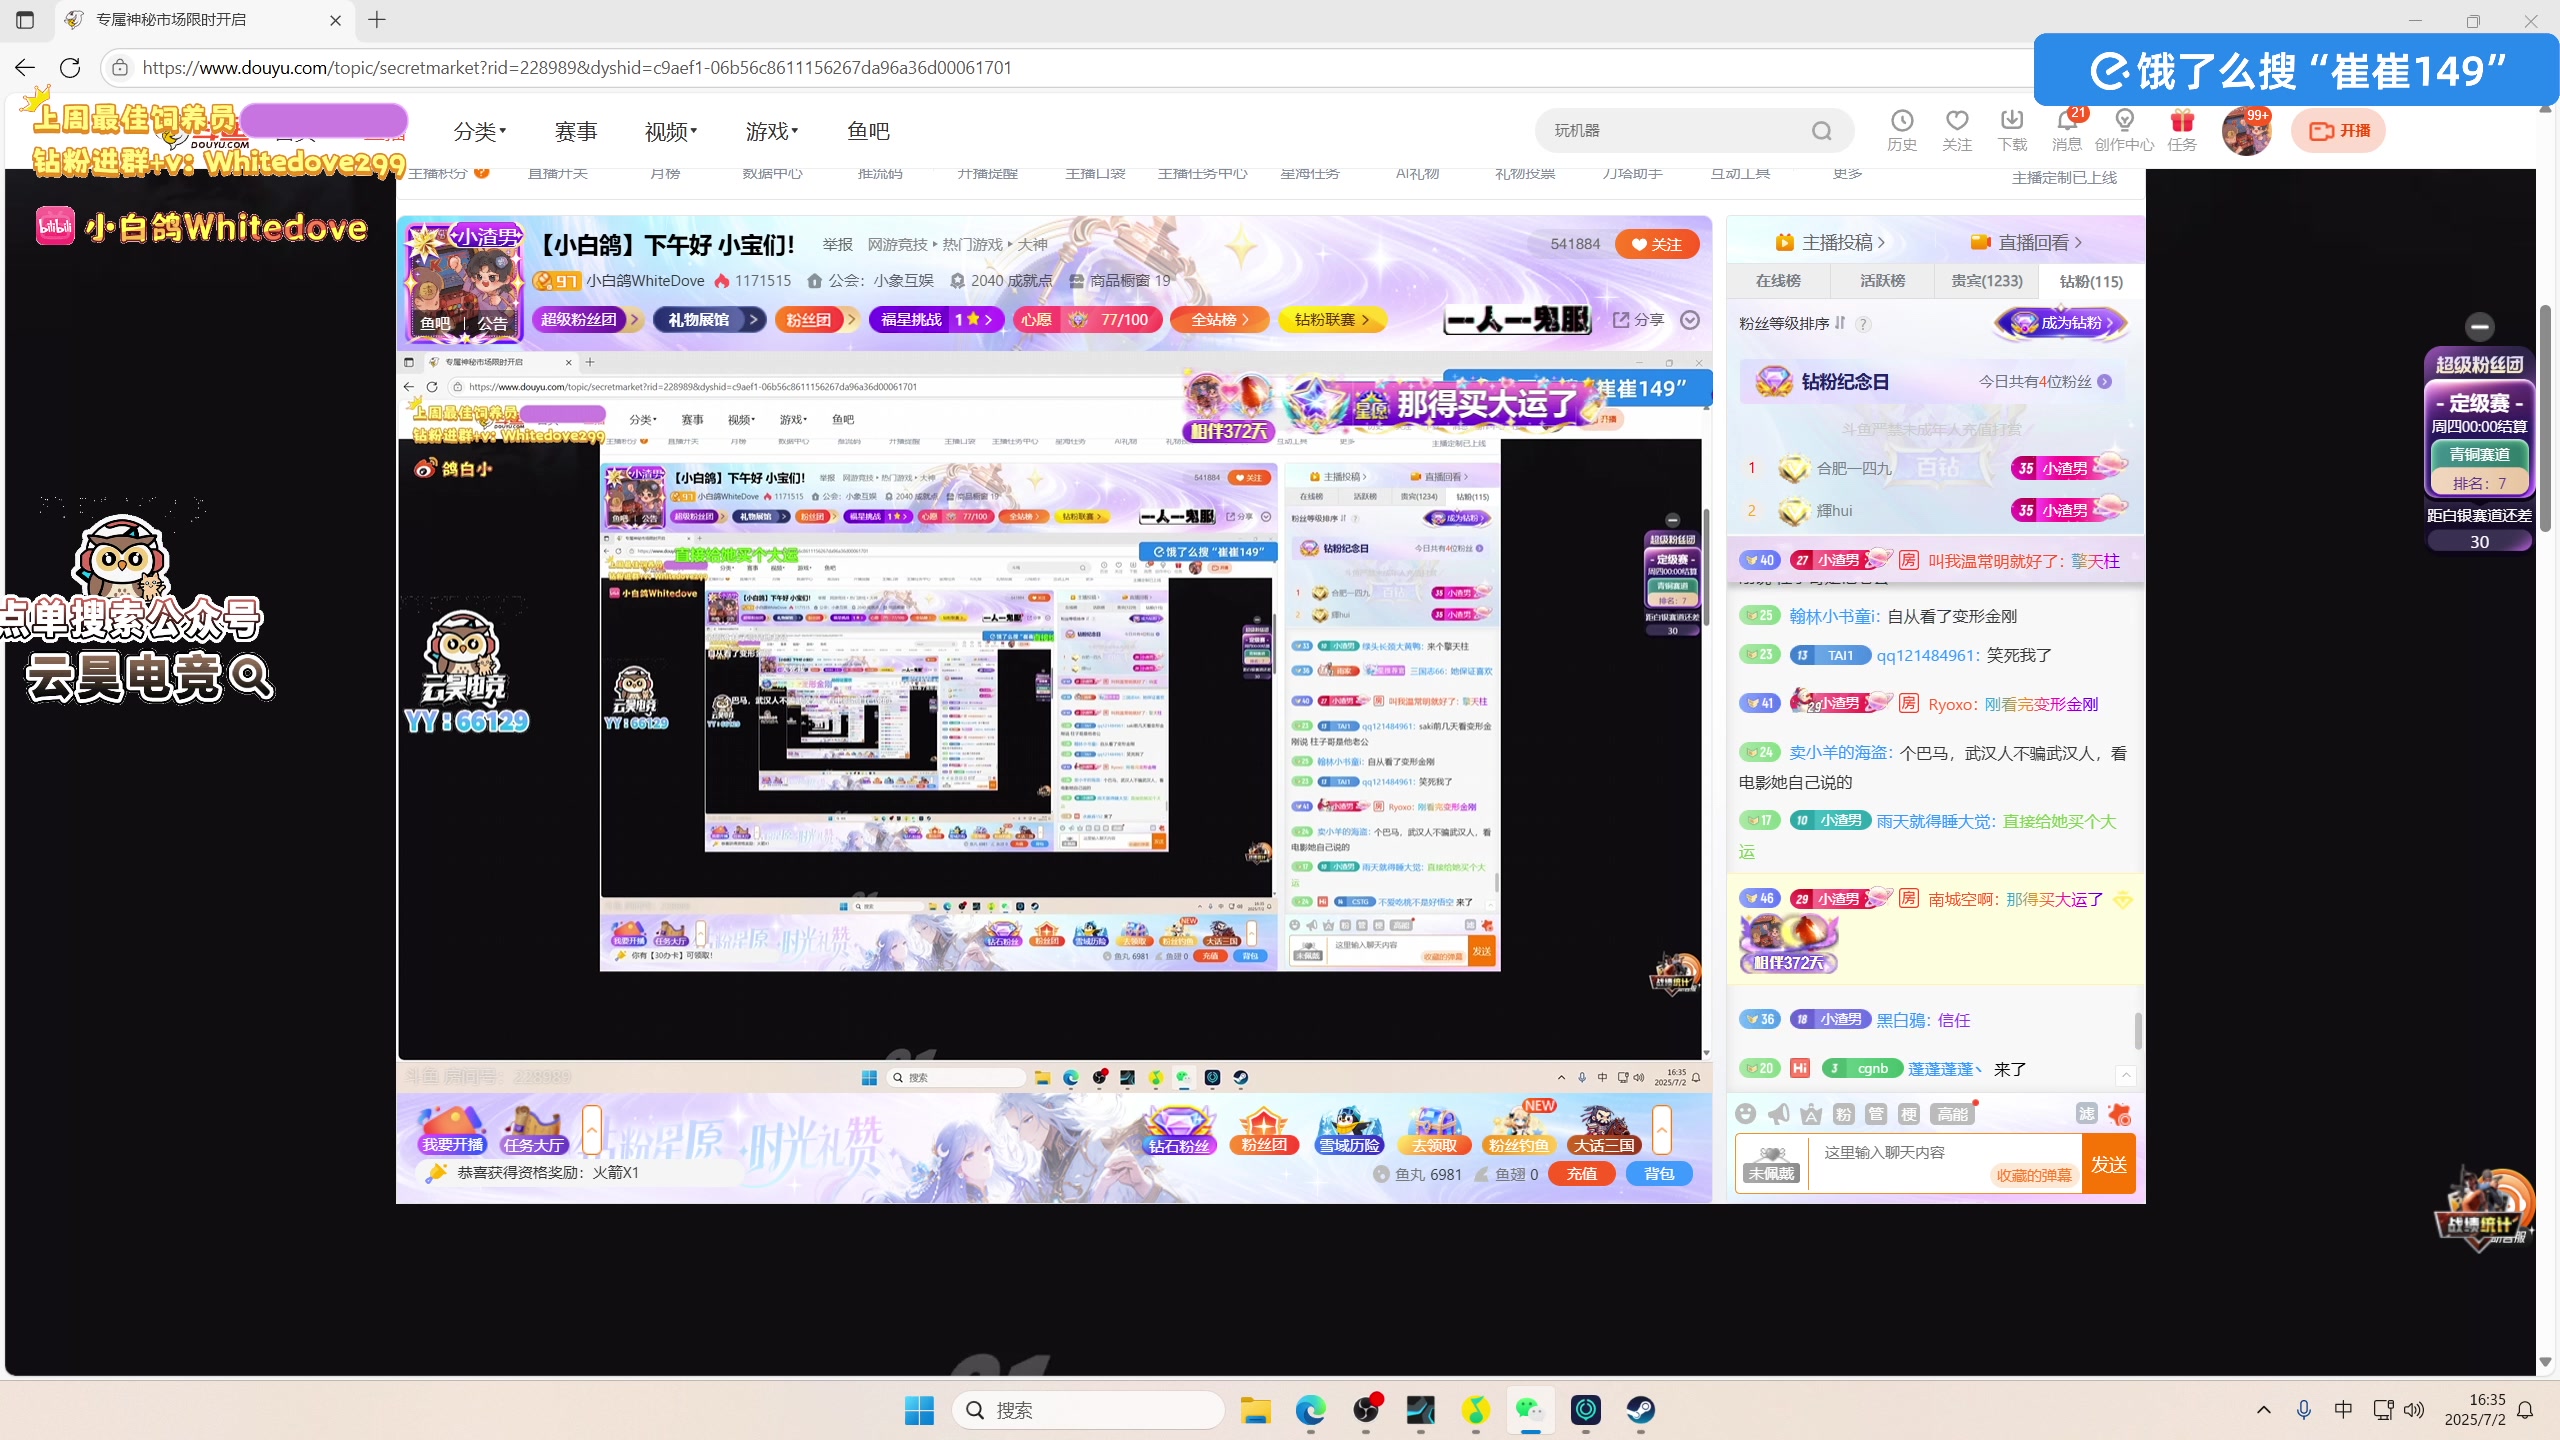Image resolution: width=2560 pixels, height=1440 pixels.
Task: Open 钻石粉丝 diamond fan icon
Action: (1179, 1130)
